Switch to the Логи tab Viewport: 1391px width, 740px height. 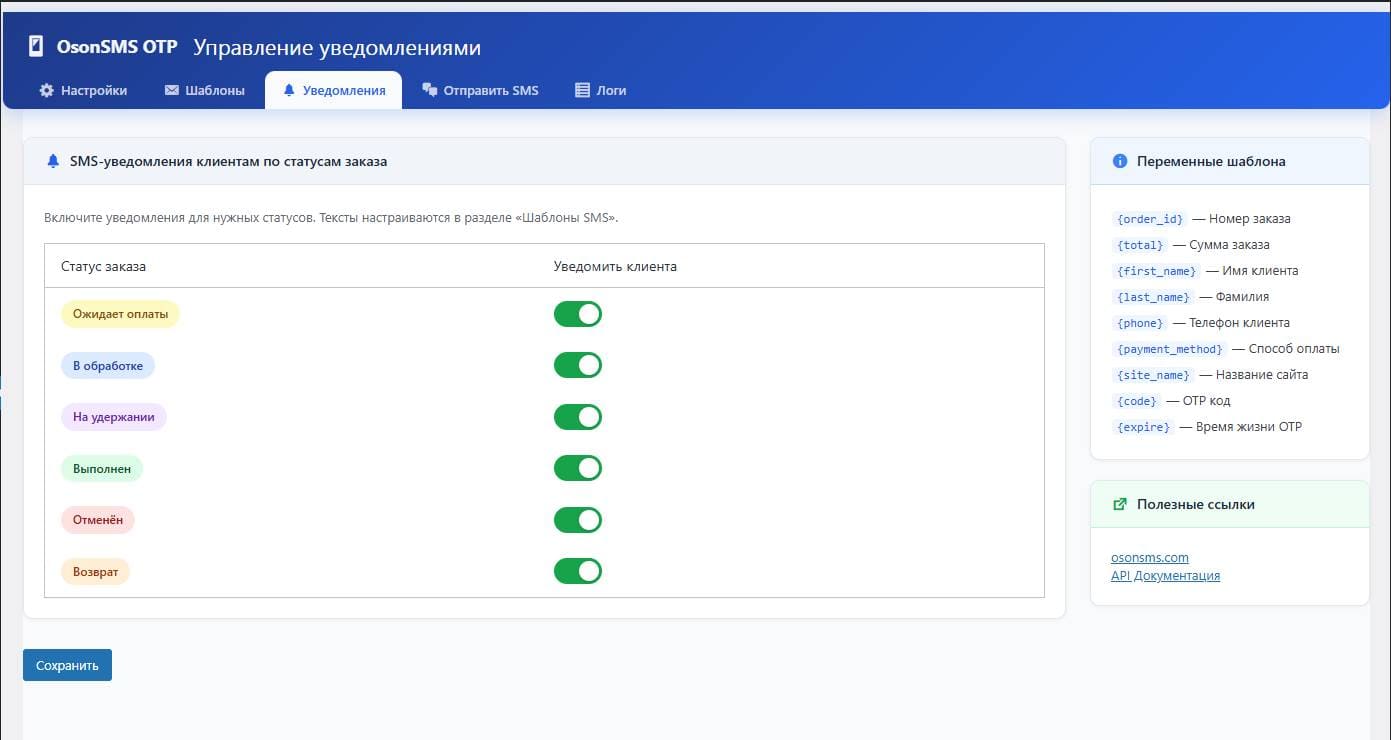[x=600, y=90]
